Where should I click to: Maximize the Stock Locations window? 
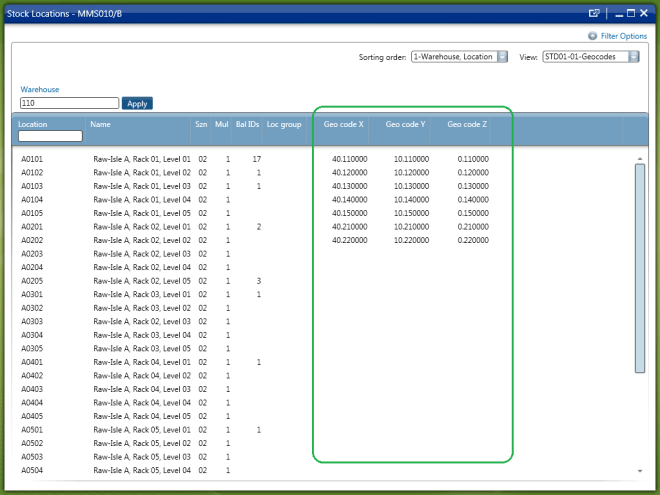point(630,14)
